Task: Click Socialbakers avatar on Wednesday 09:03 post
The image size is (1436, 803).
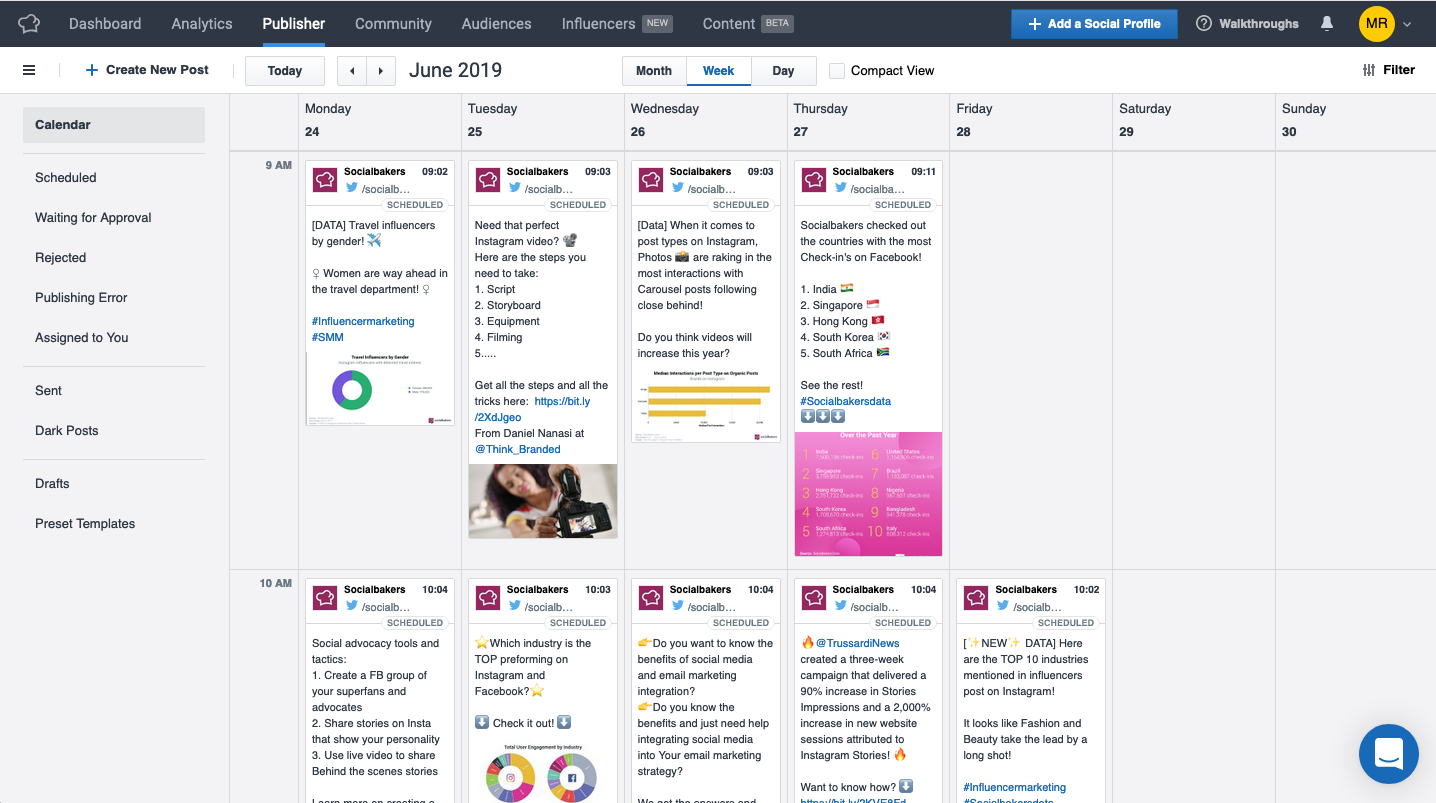Action: 651,180
